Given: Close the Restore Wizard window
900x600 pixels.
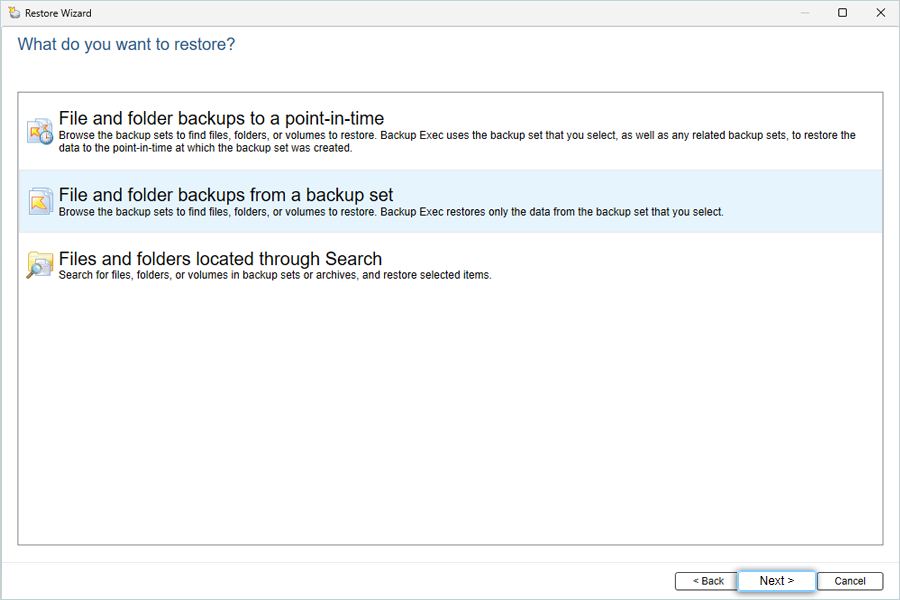Looking at the screenshot, I should (x=880, y=13).
